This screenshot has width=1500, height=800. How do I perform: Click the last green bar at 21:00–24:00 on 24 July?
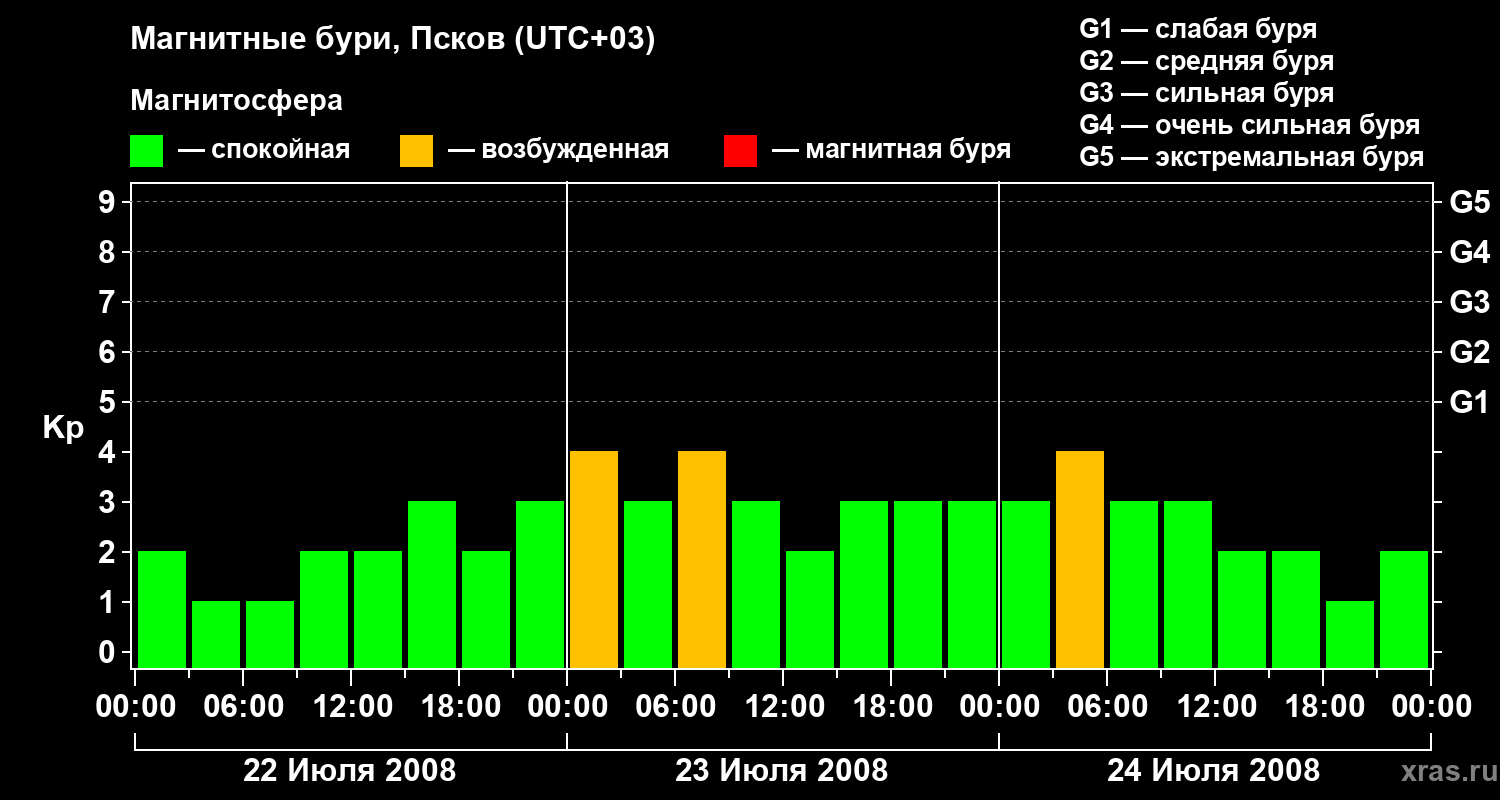coord(1404,609)
